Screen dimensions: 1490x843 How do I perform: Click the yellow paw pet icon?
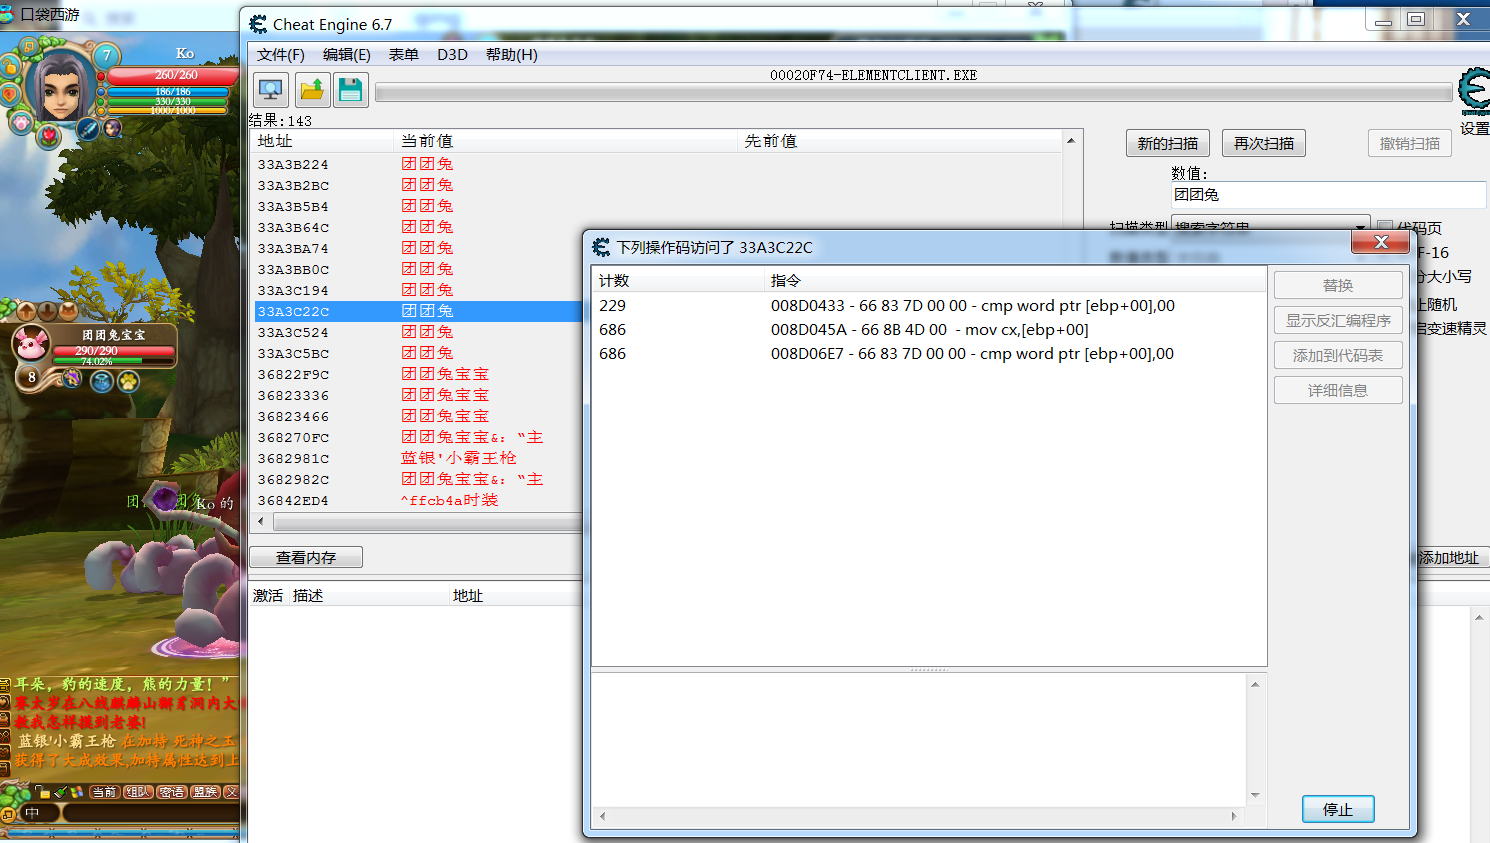point(128,381)
